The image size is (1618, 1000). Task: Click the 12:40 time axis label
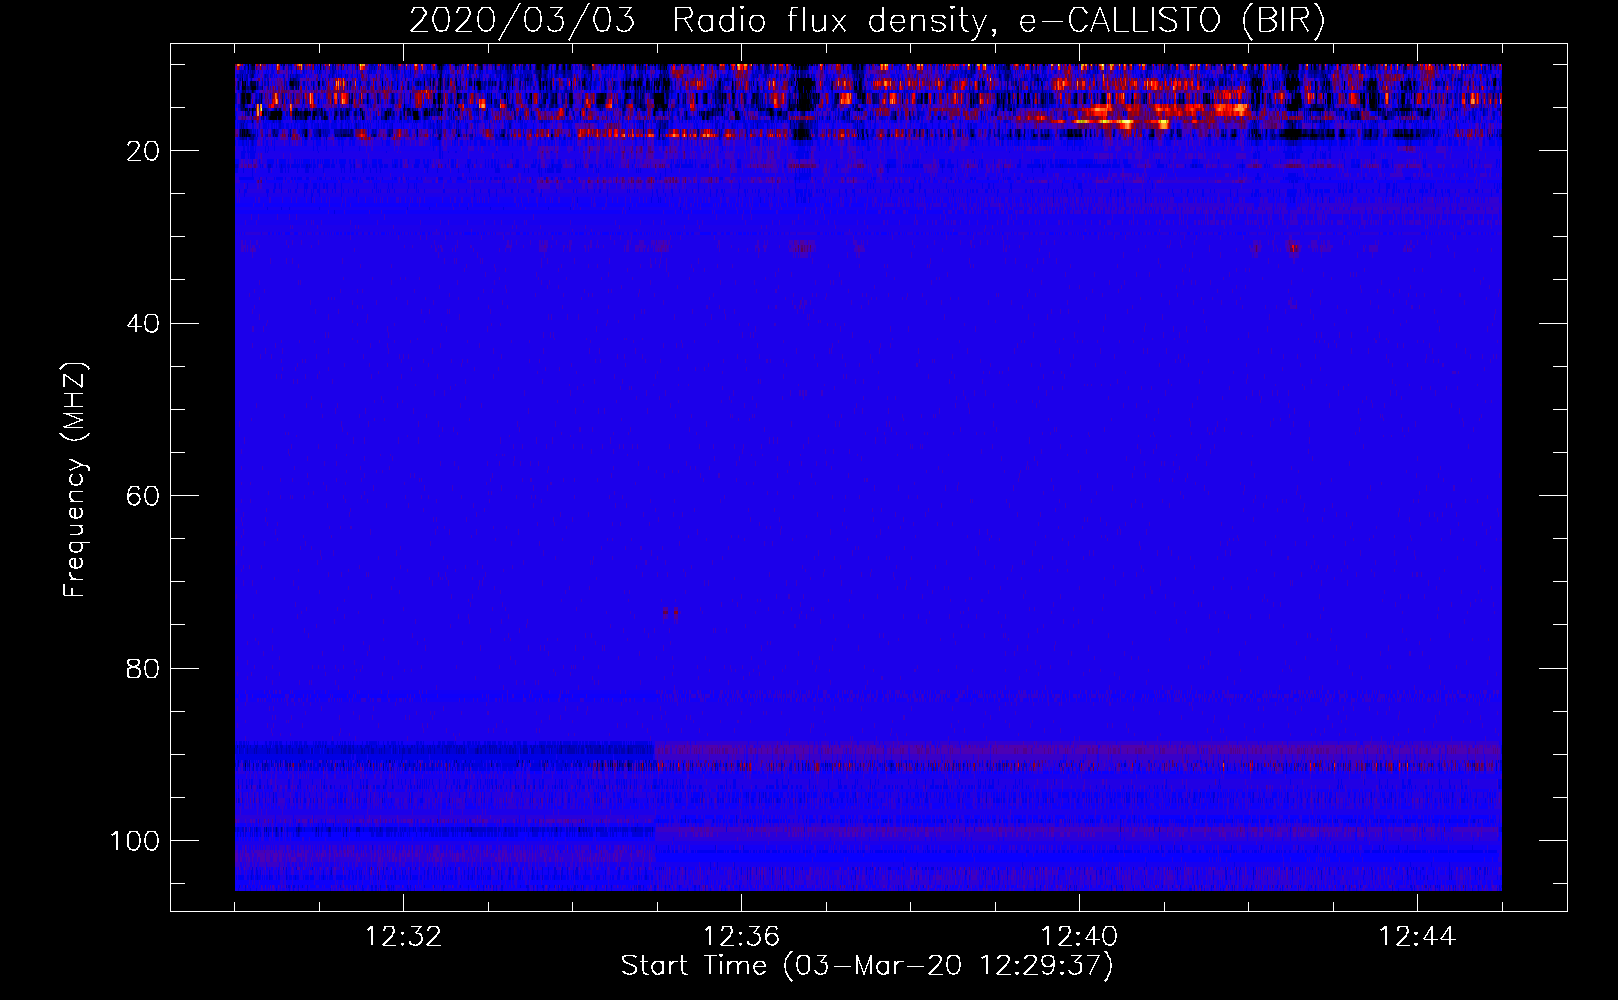(1079, 937)
